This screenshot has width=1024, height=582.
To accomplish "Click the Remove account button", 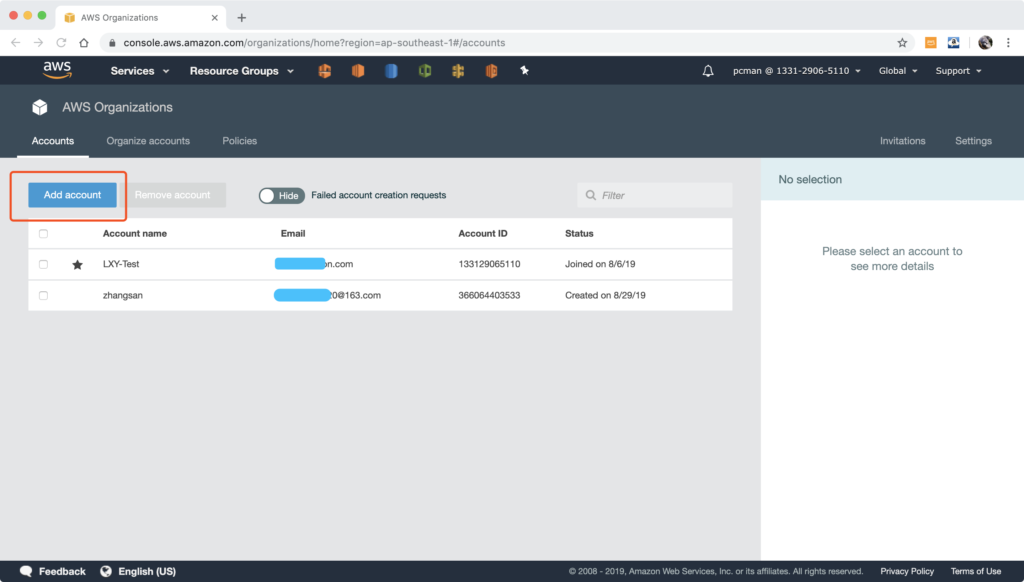I will tap(172, 195).
